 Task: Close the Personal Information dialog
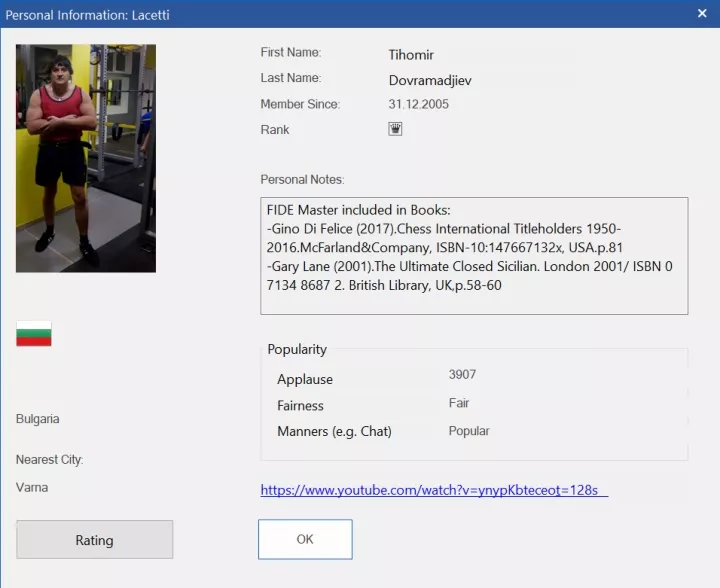pos(702,13)
